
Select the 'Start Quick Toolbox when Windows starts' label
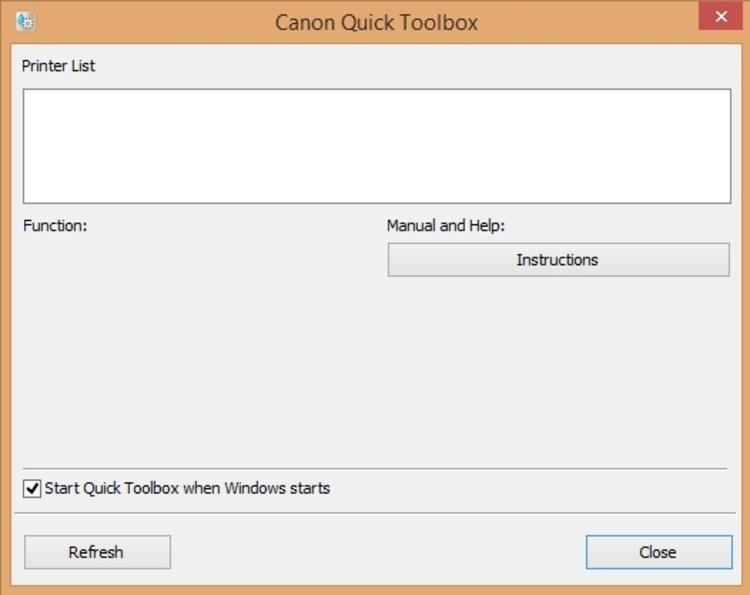click(x=187, y=488)
